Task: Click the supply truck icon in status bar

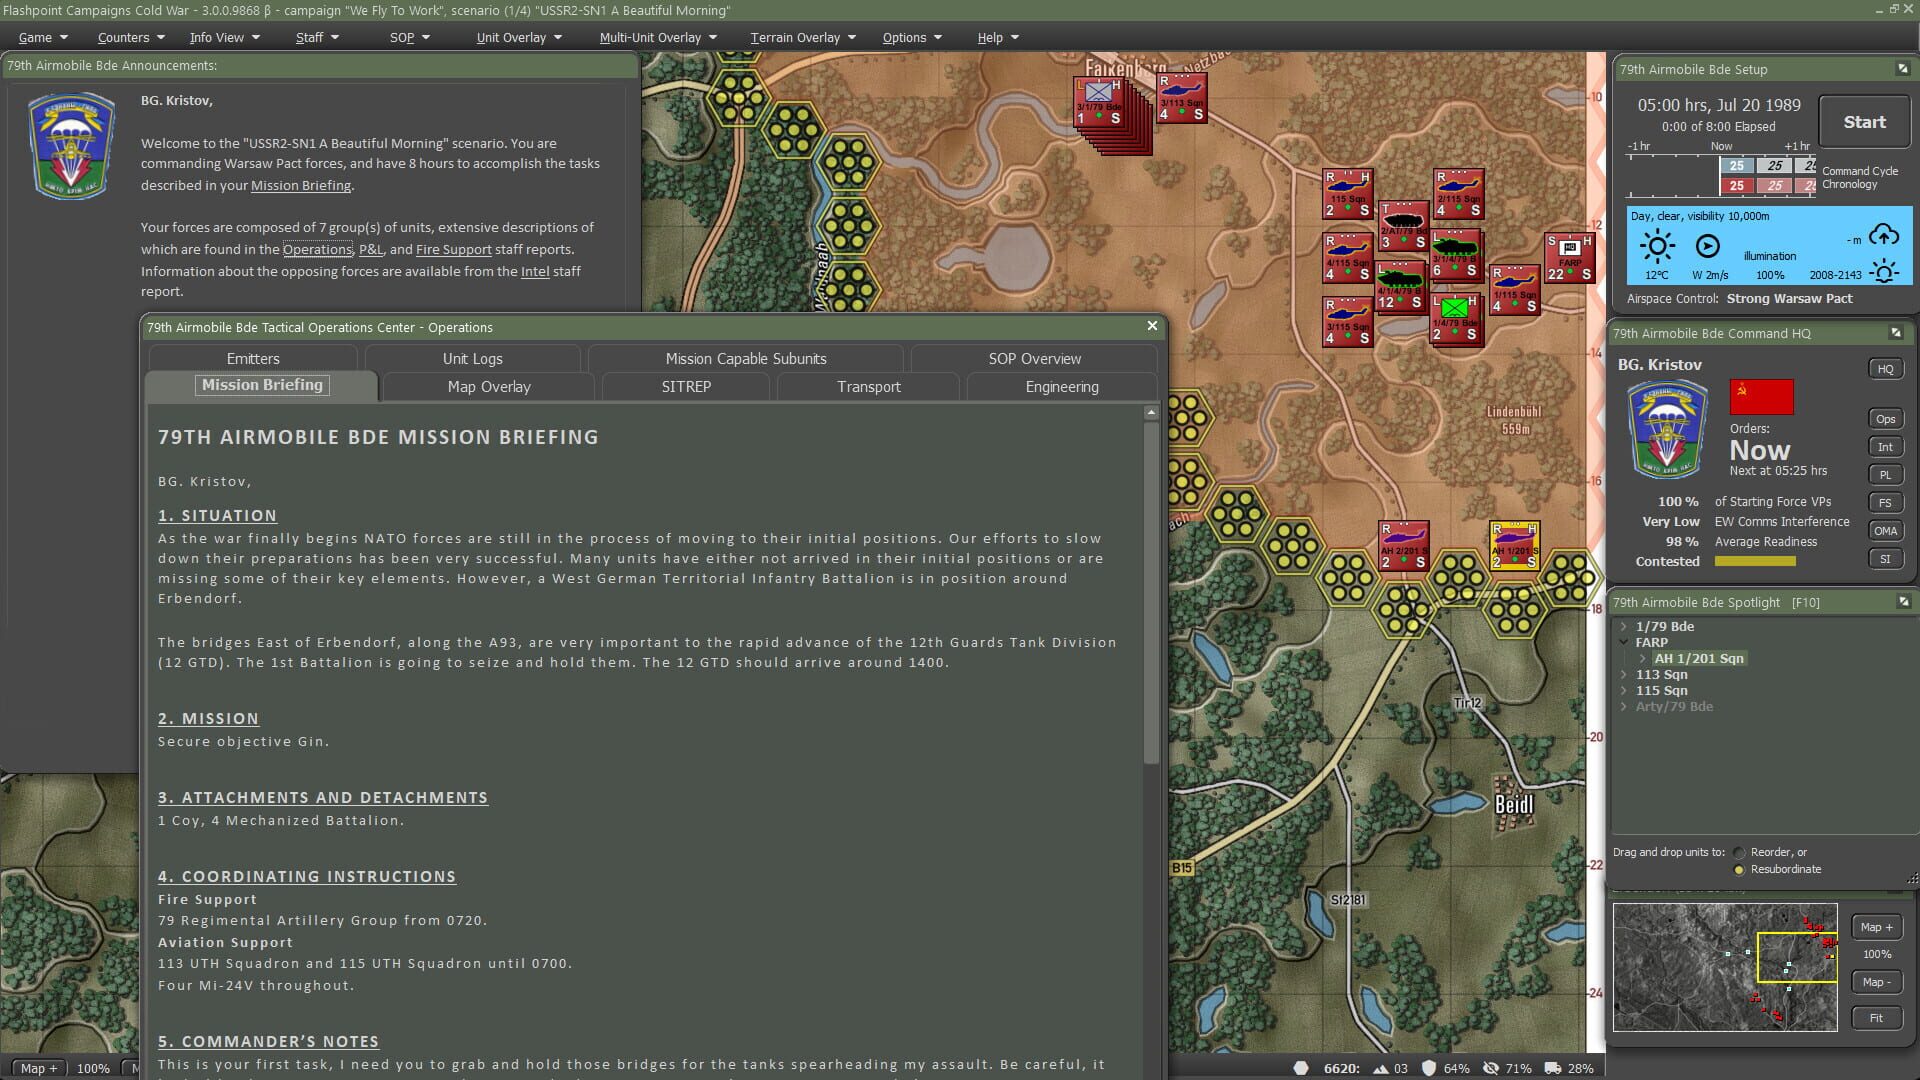Action: 1552,1068
